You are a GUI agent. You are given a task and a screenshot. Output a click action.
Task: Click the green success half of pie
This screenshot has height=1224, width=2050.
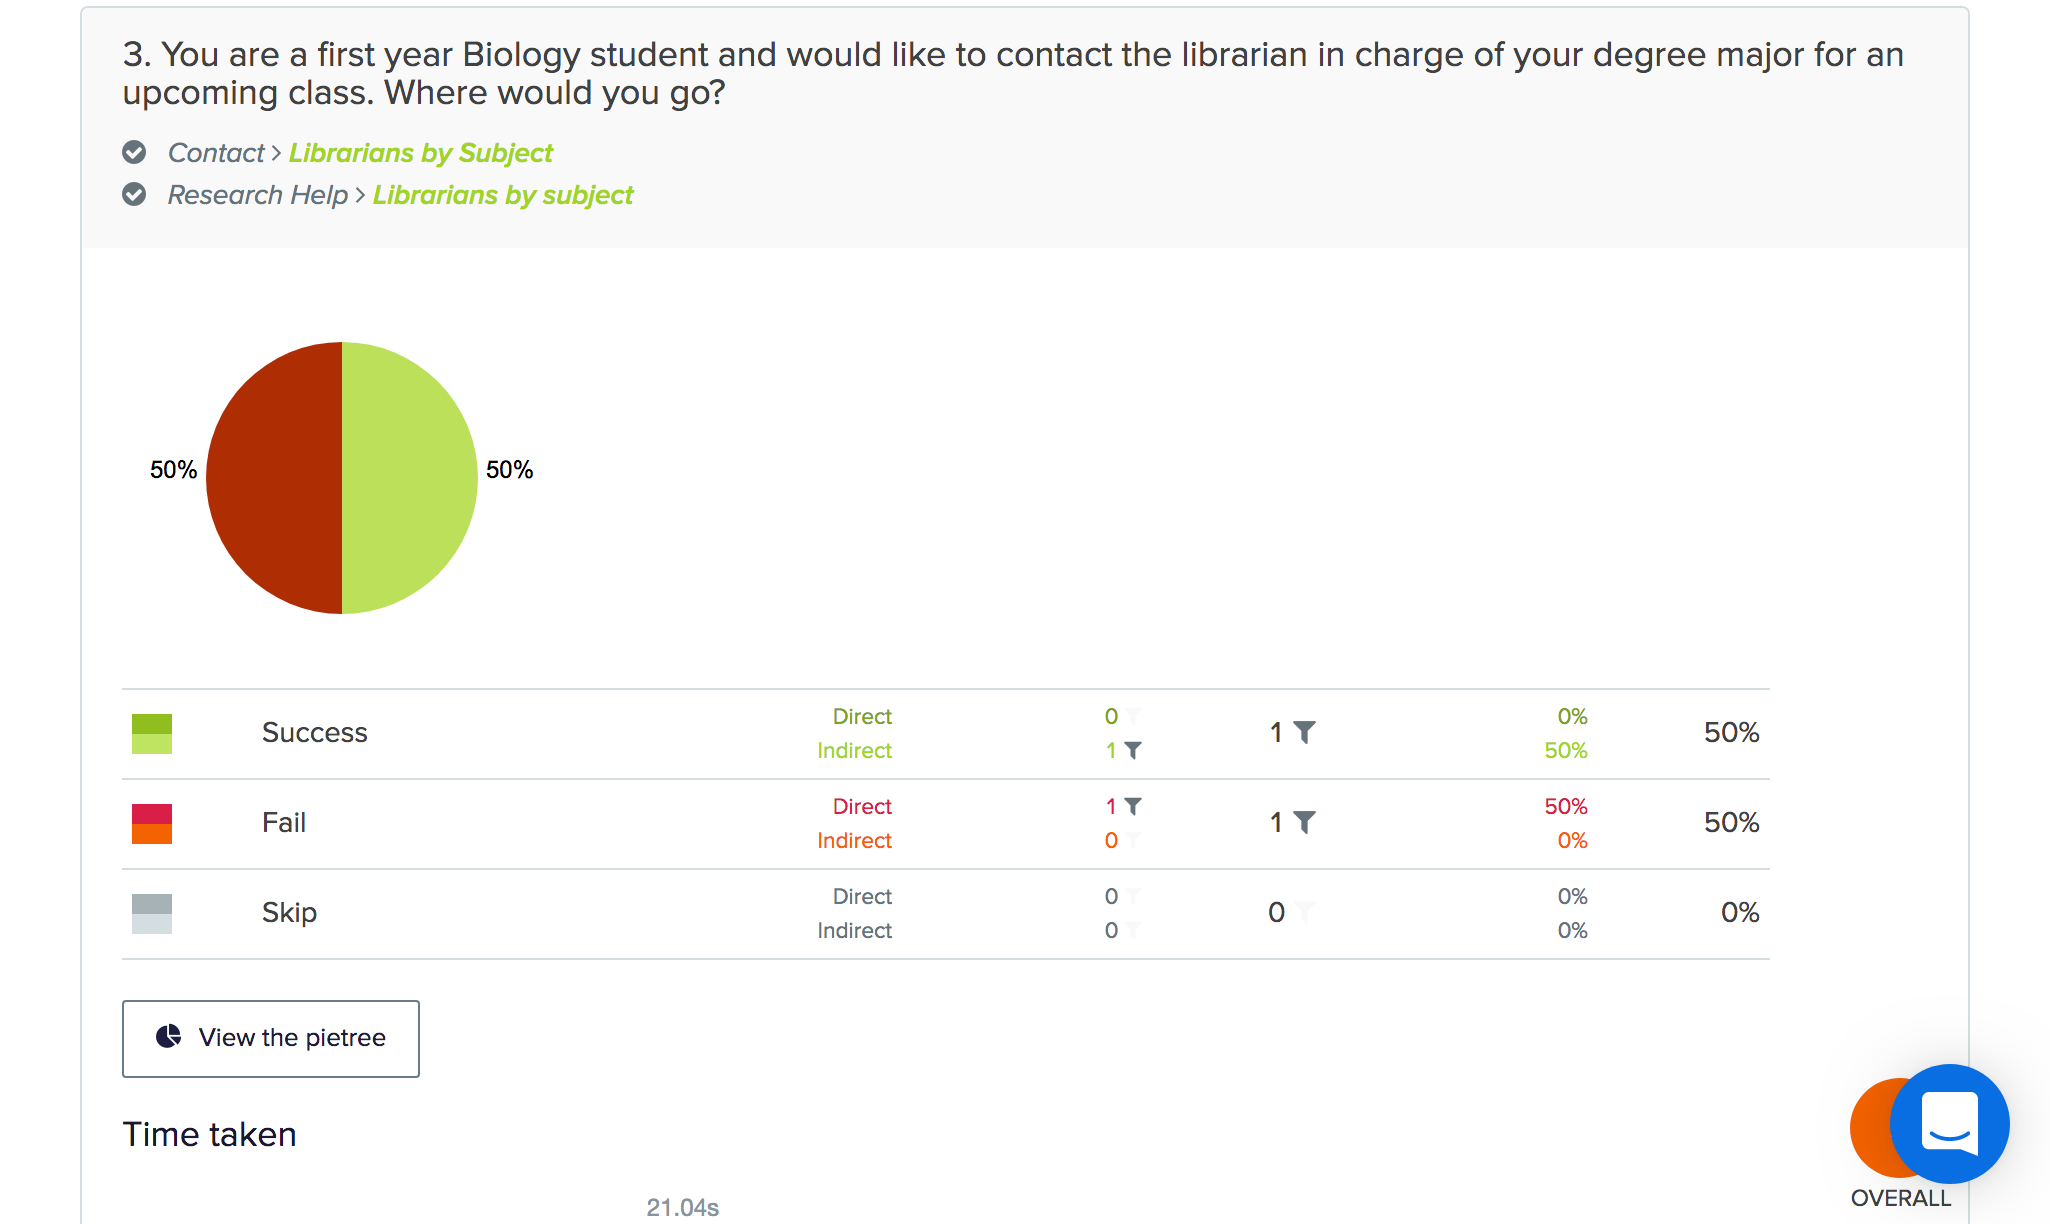pos(410,478)
